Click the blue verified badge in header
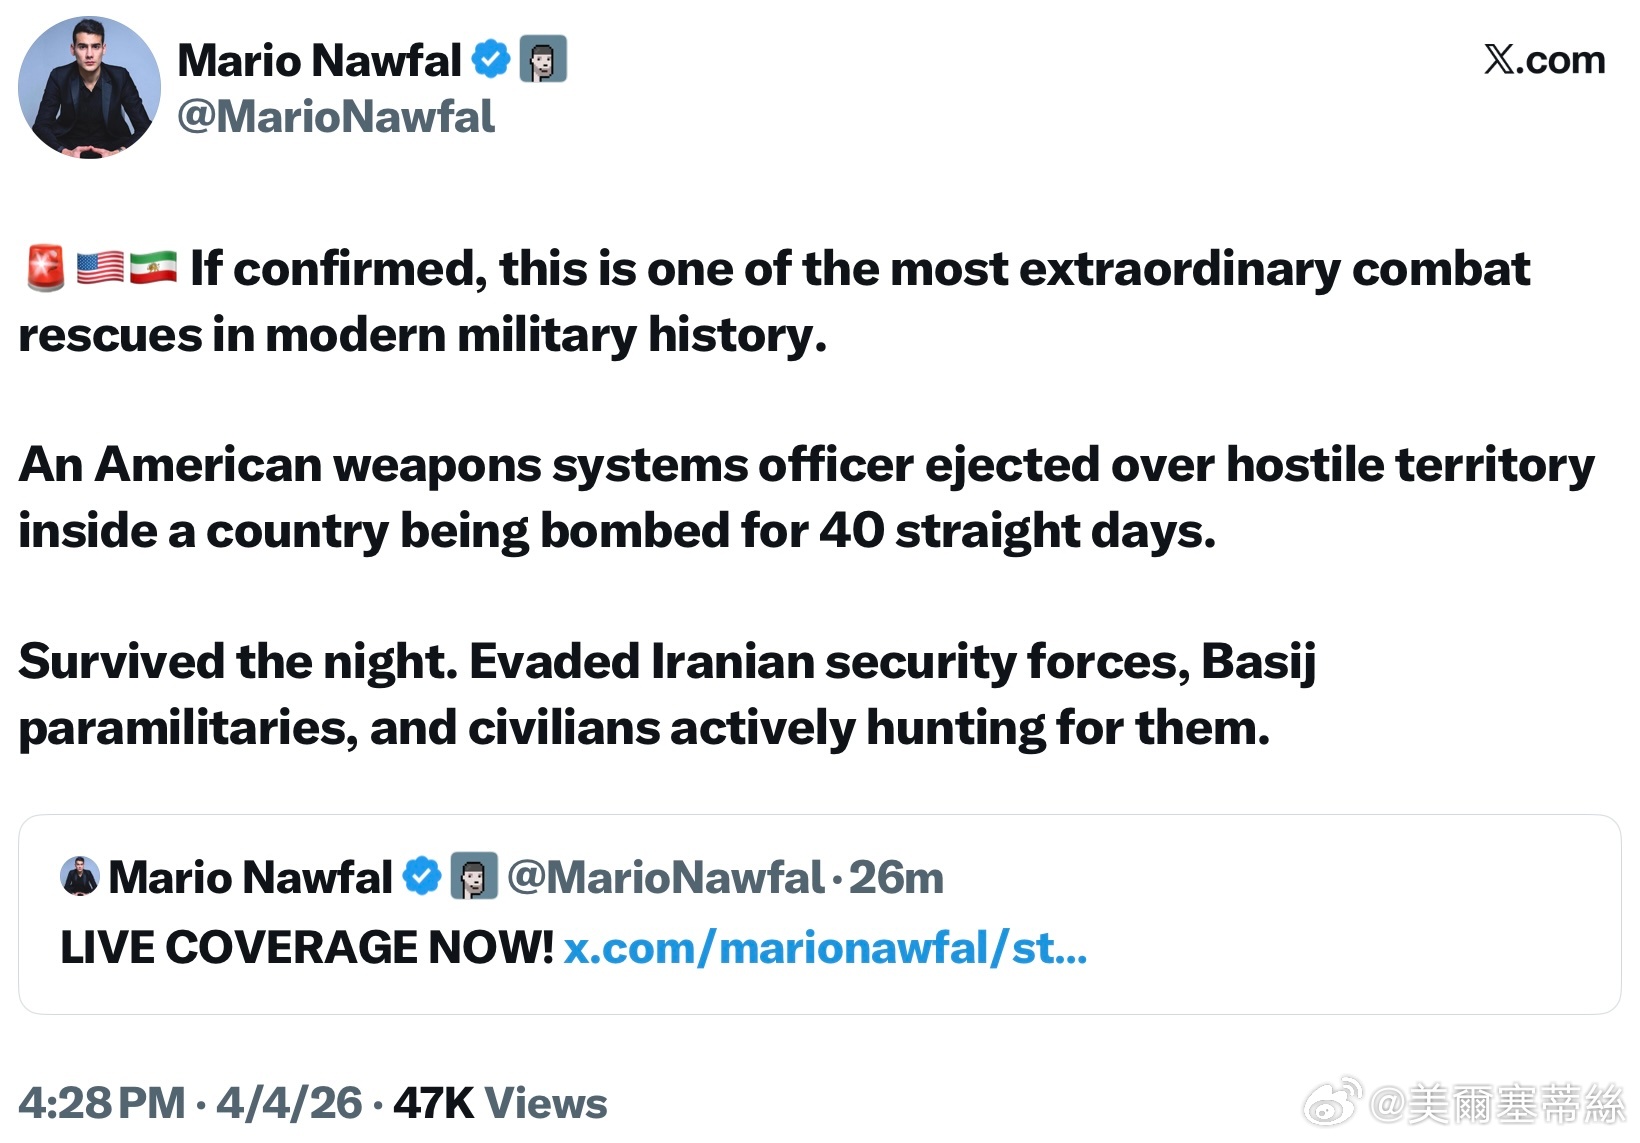 coord(491,60)
